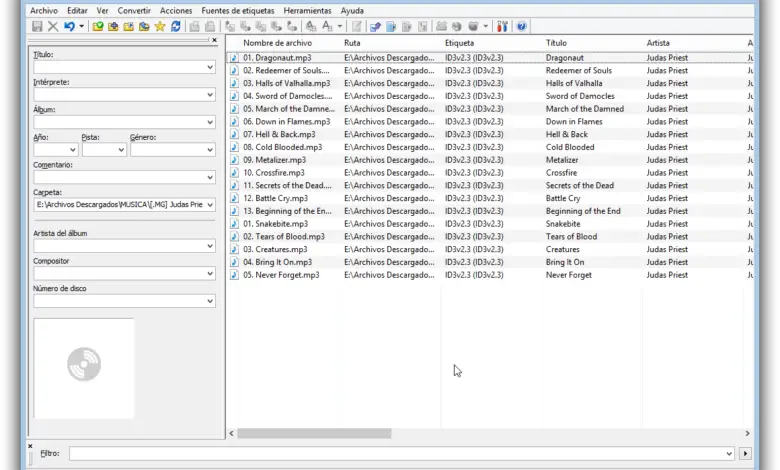Open the Acciones menu
The width and height of the screenshot is (780, 470).
coord(176,10)
